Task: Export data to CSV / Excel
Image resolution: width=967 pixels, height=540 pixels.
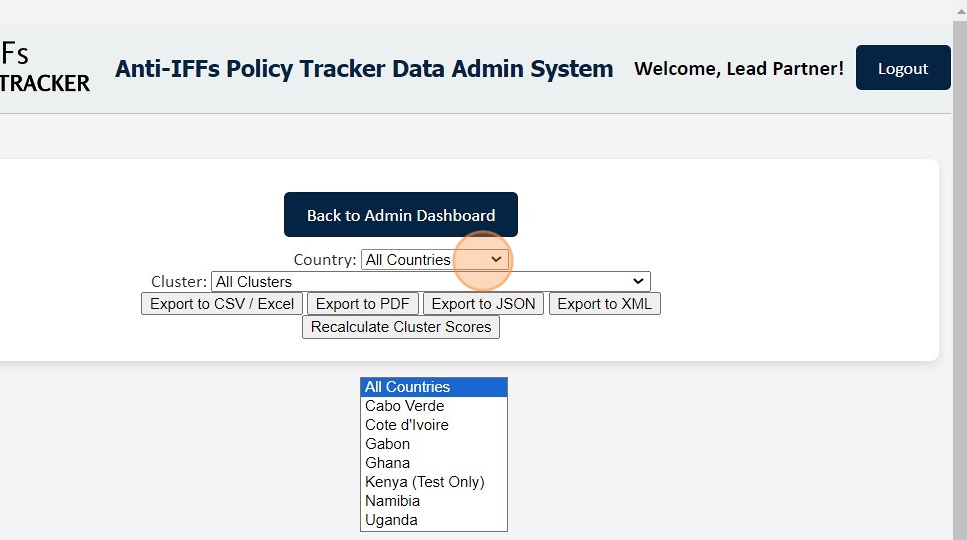Action: pyautogui.click(x=222, y=304)
